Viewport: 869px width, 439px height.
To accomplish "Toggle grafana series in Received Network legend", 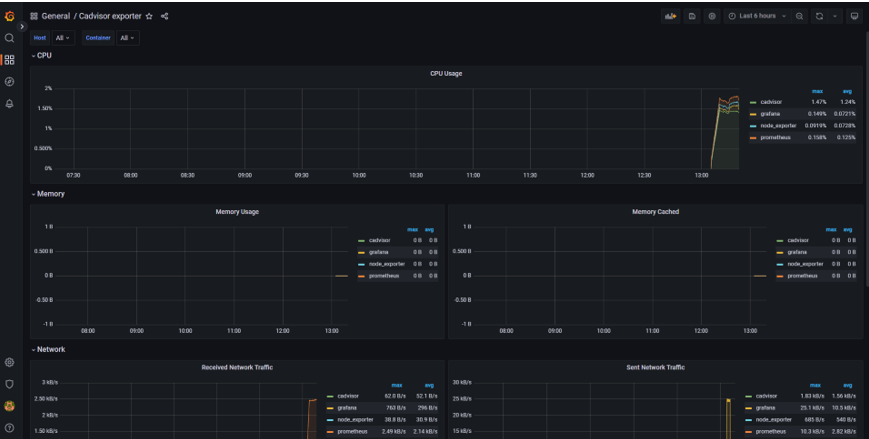I will coord(347,408).
